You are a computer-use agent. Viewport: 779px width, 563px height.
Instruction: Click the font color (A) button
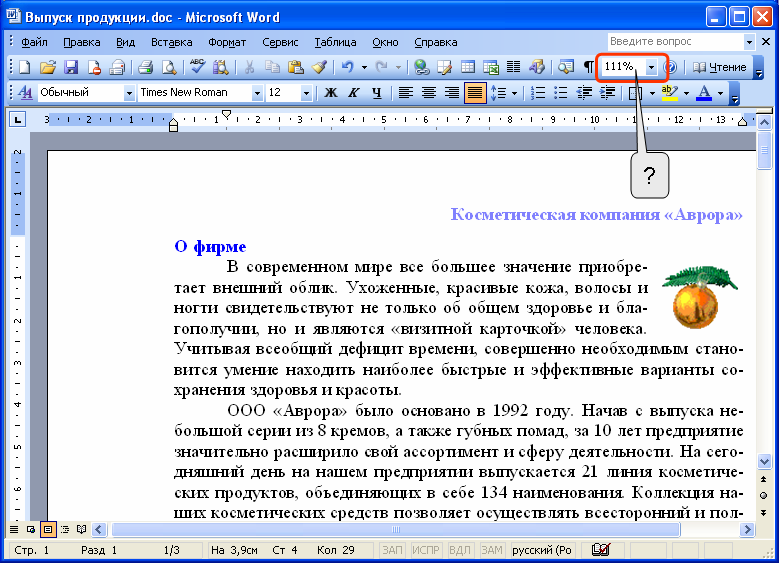702,93
